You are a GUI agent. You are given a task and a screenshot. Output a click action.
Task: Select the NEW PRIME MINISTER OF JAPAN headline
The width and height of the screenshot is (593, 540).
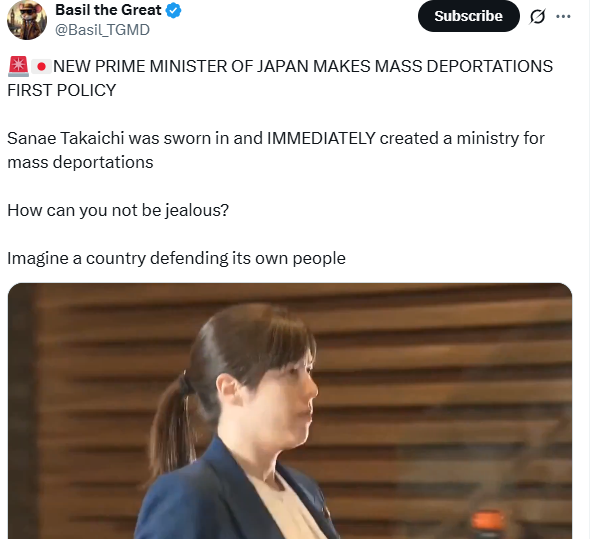(x=303, y=66)
